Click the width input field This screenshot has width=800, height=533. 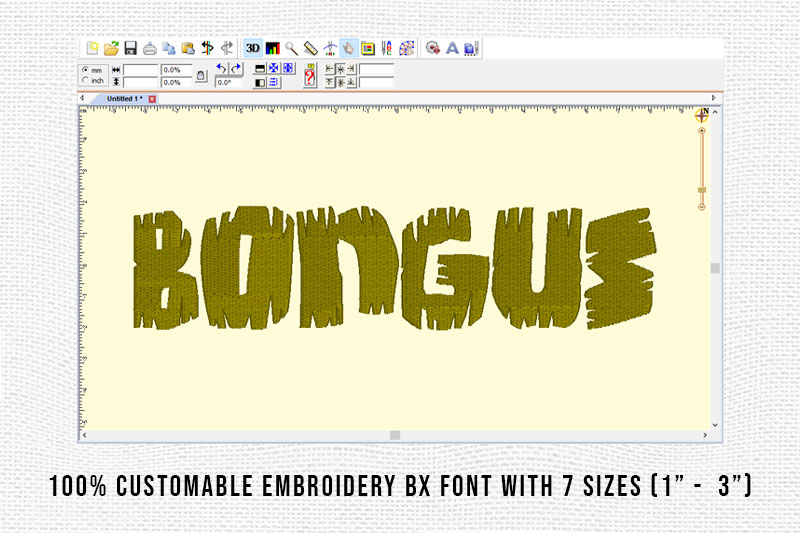click(140, 70)
